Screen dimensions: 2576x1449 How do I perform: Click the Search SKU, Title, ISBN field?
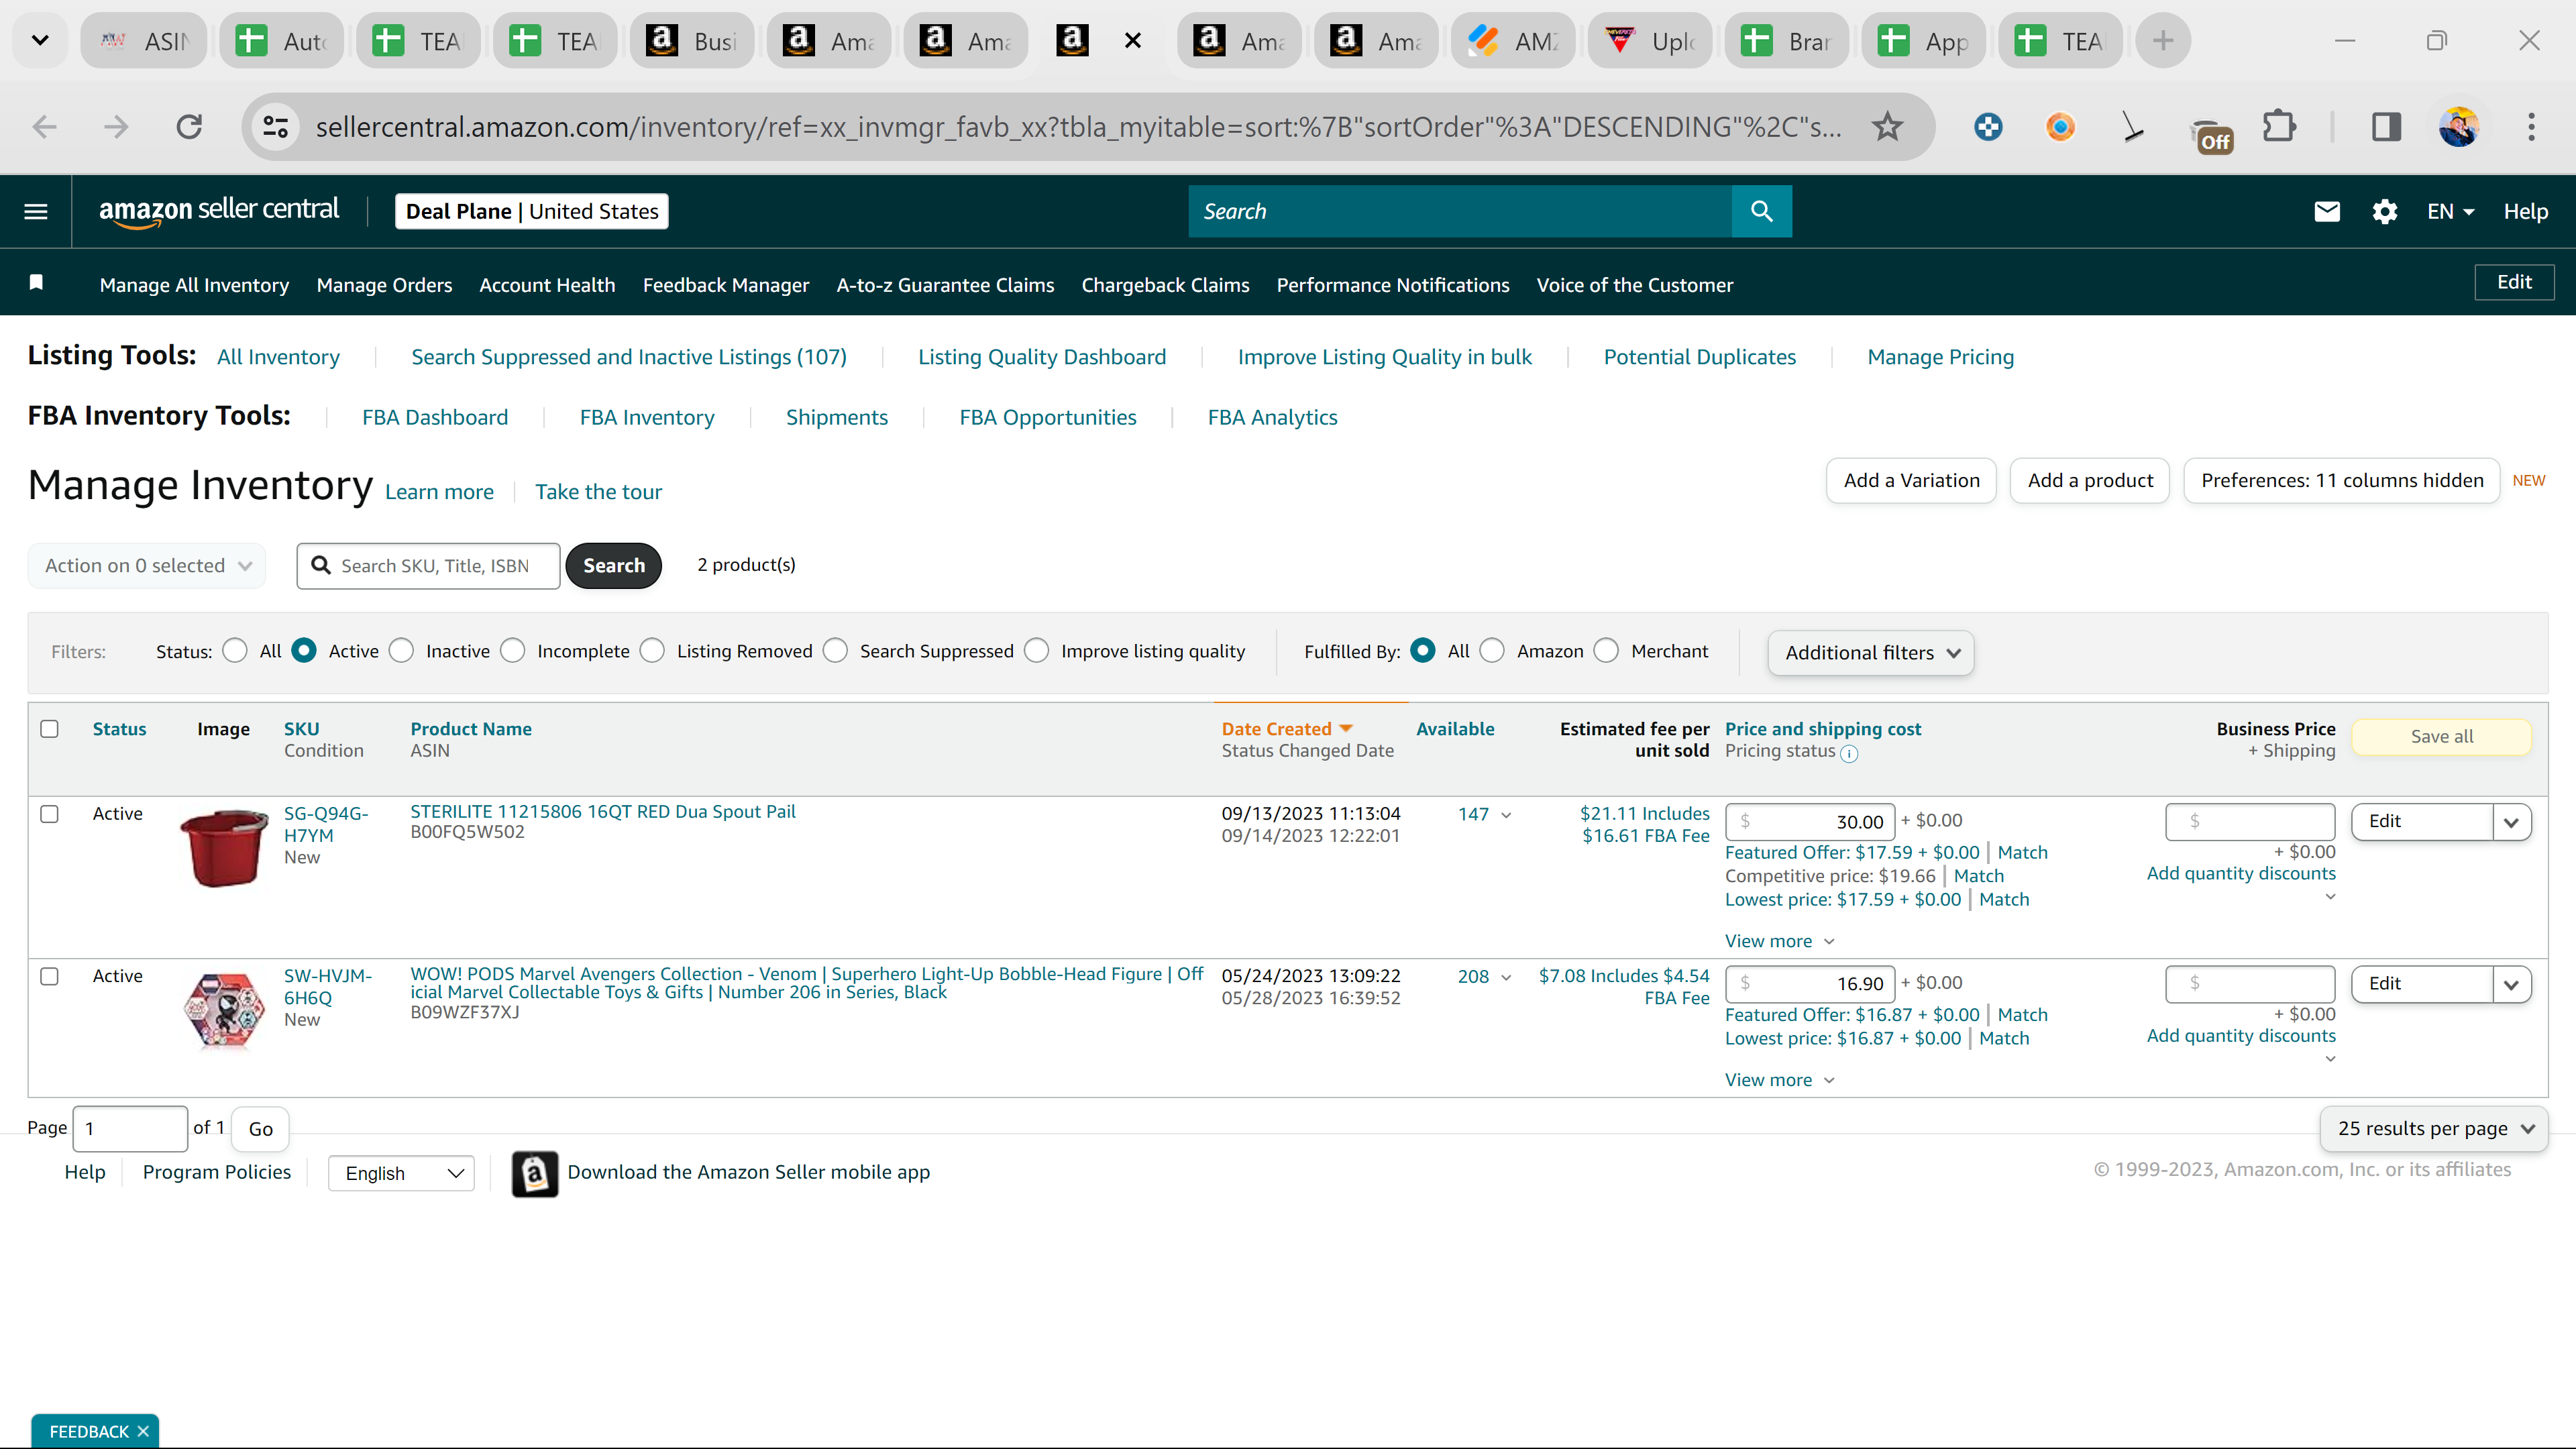click(429, 566)
